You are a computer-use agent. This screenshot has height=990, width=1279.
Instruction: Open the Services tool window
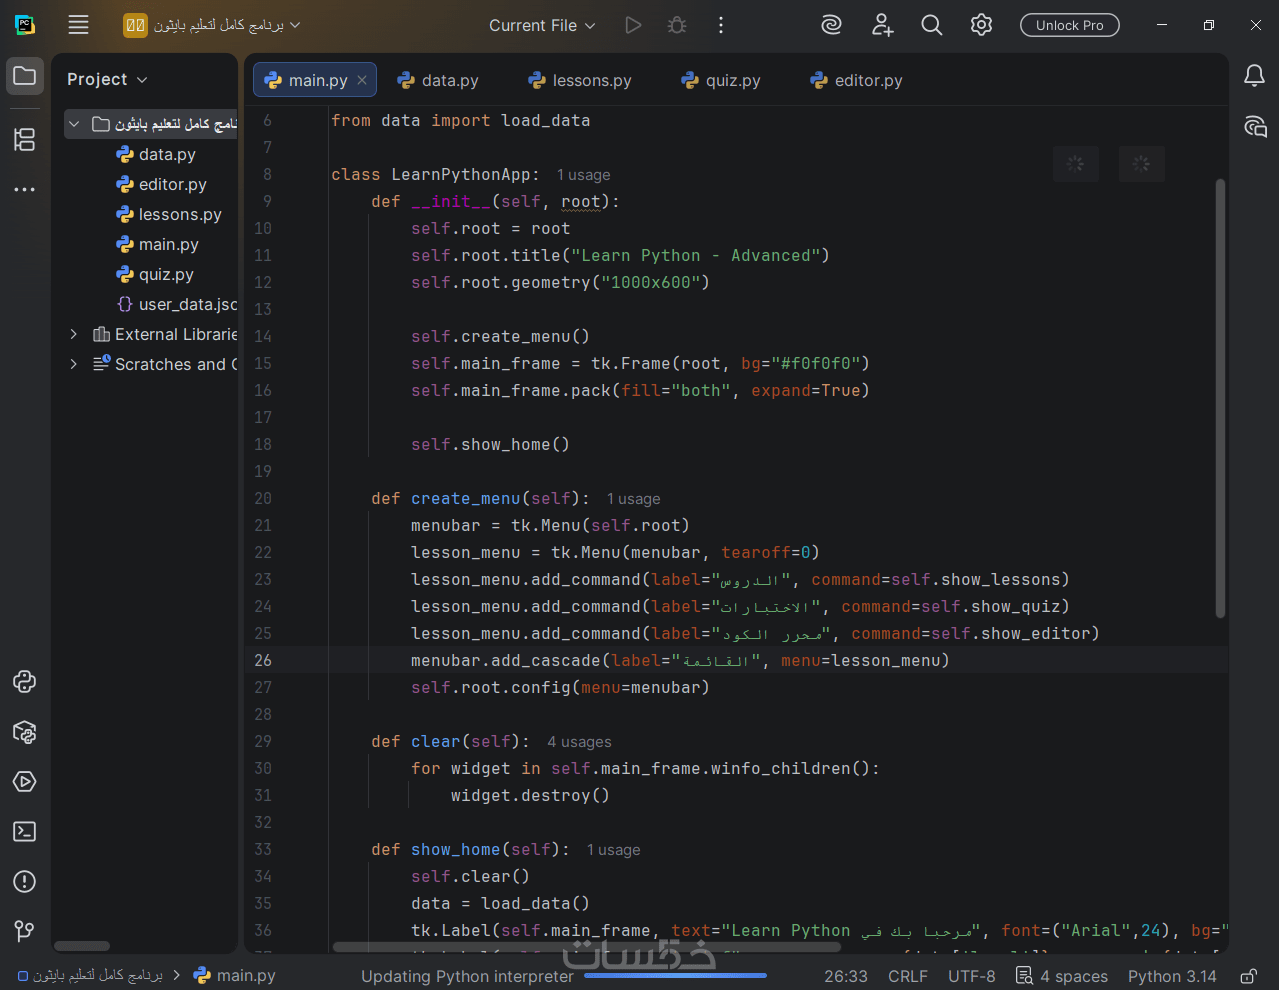[25, 782]
